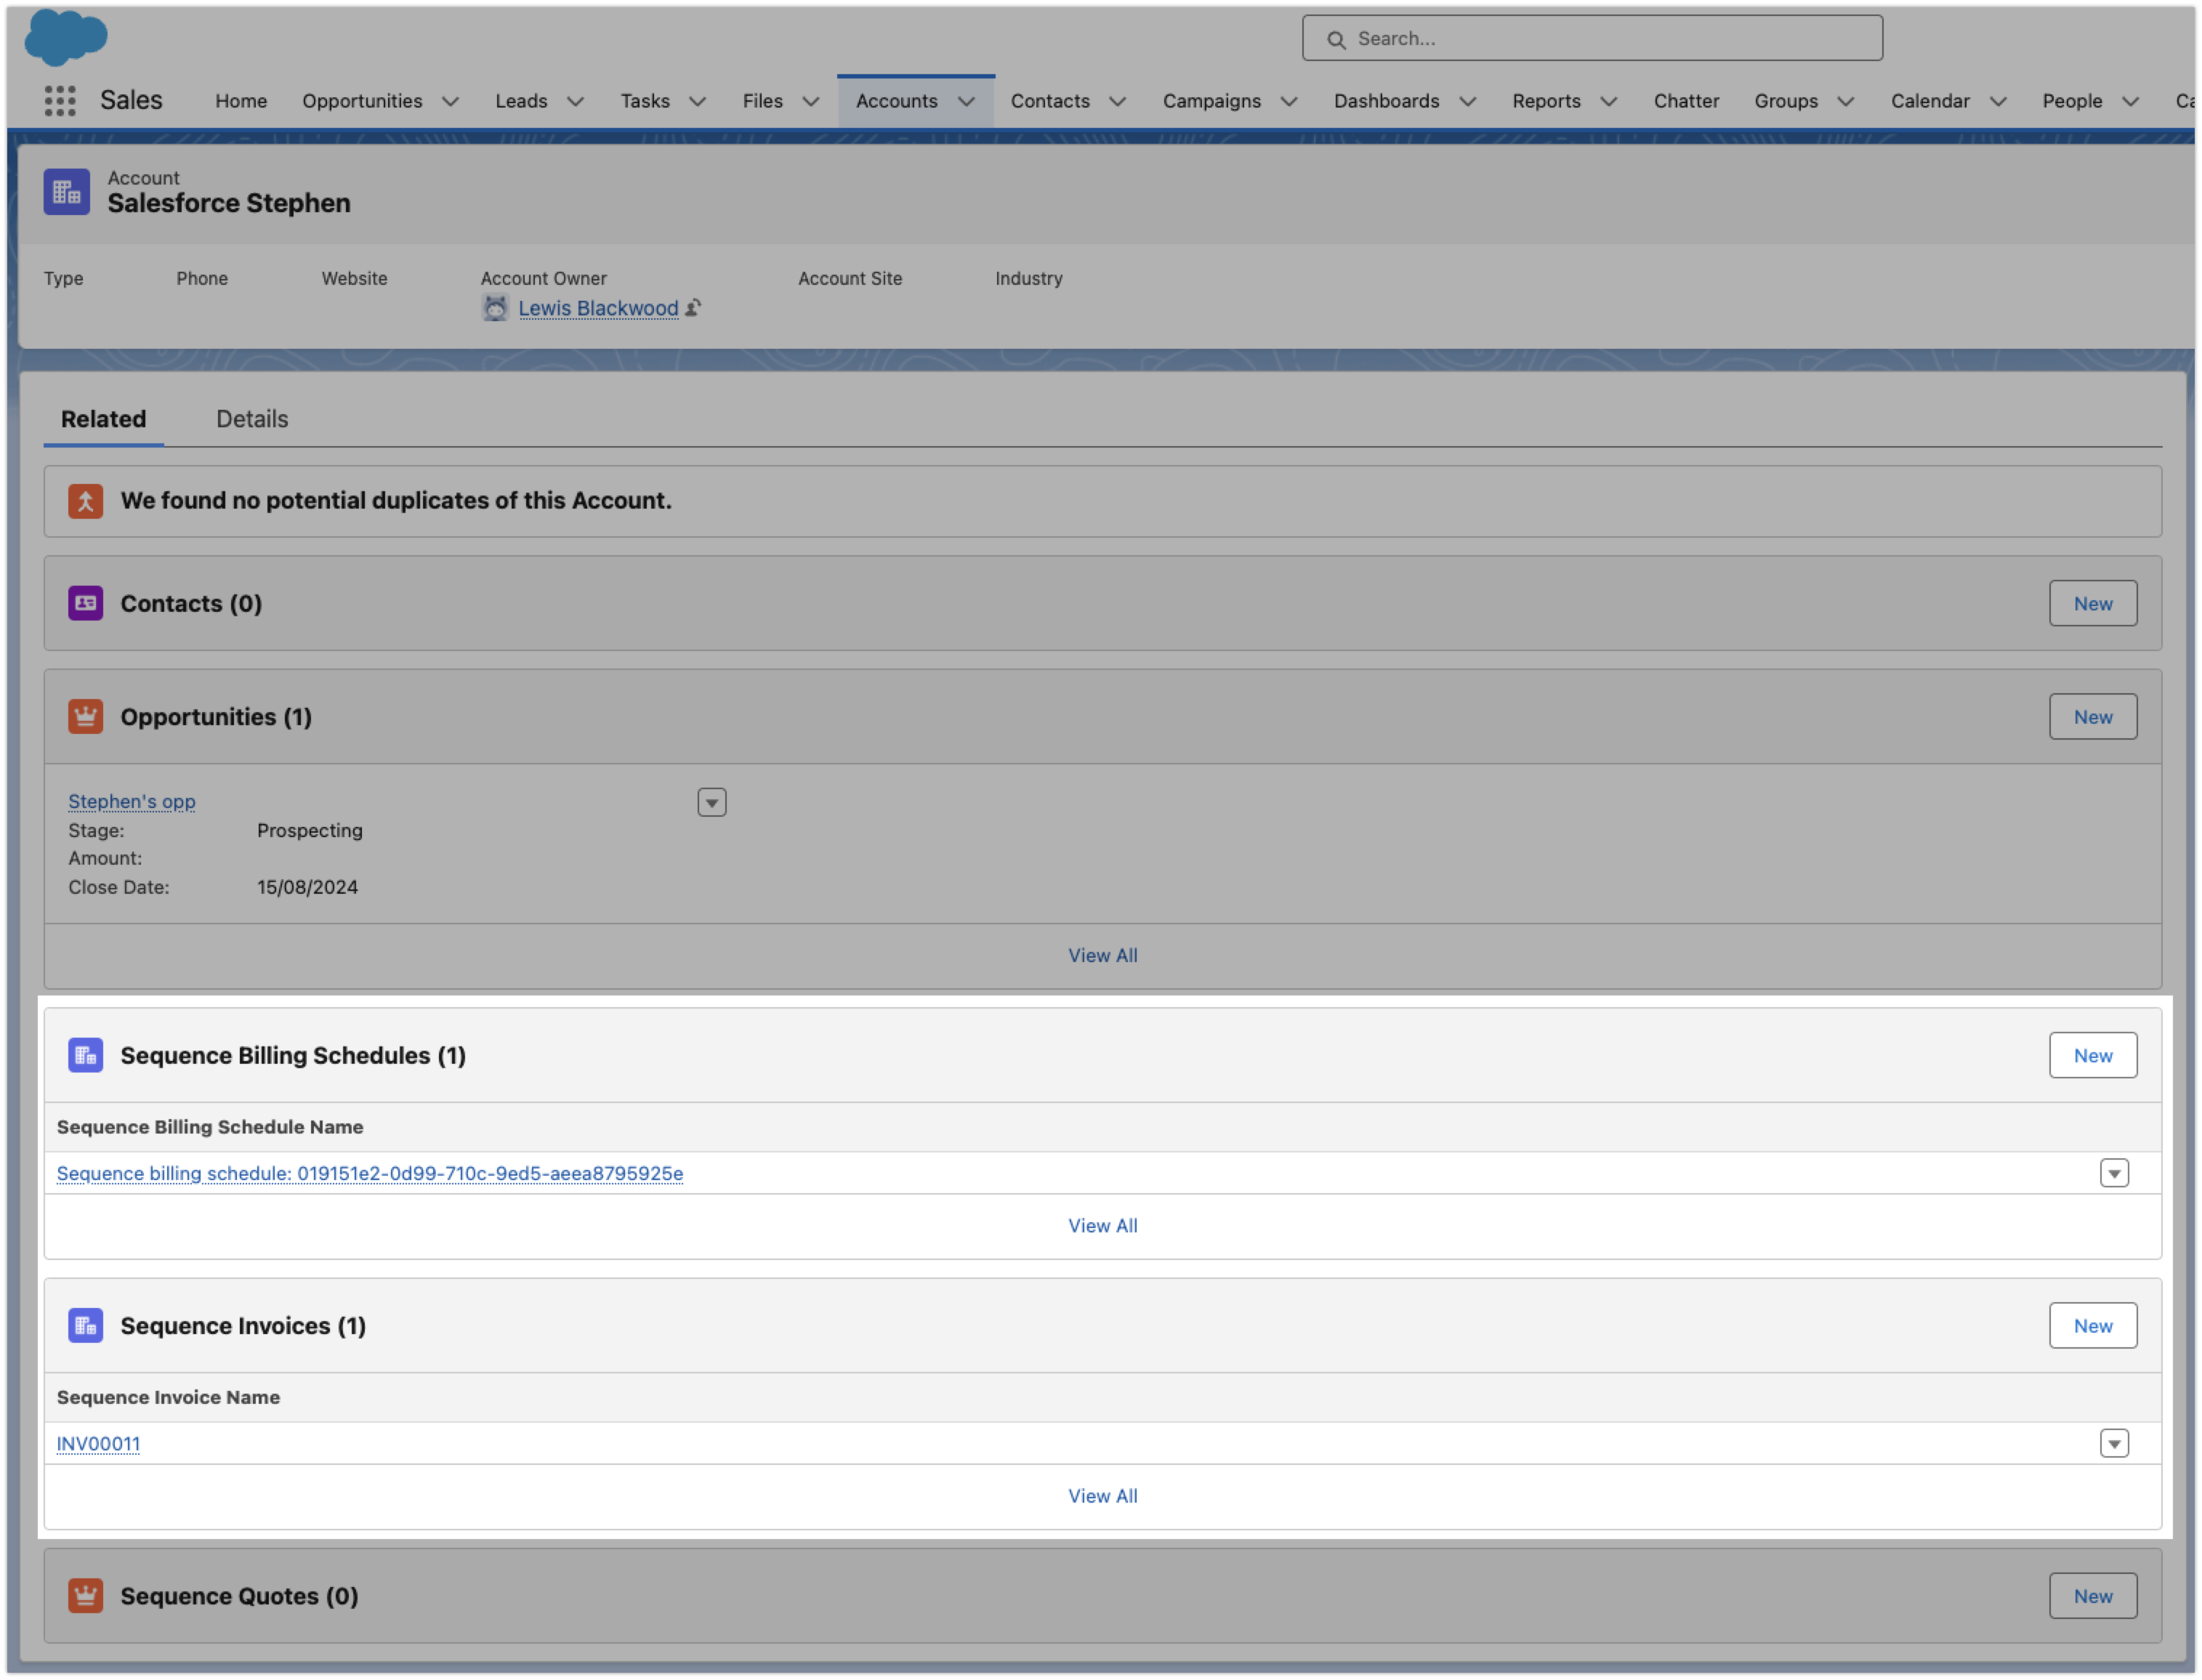This screenshot has height=1680, width=2202.
Task: Click the Sequence Billing Schedule Name column header
Action: (x=210, y=1128)
